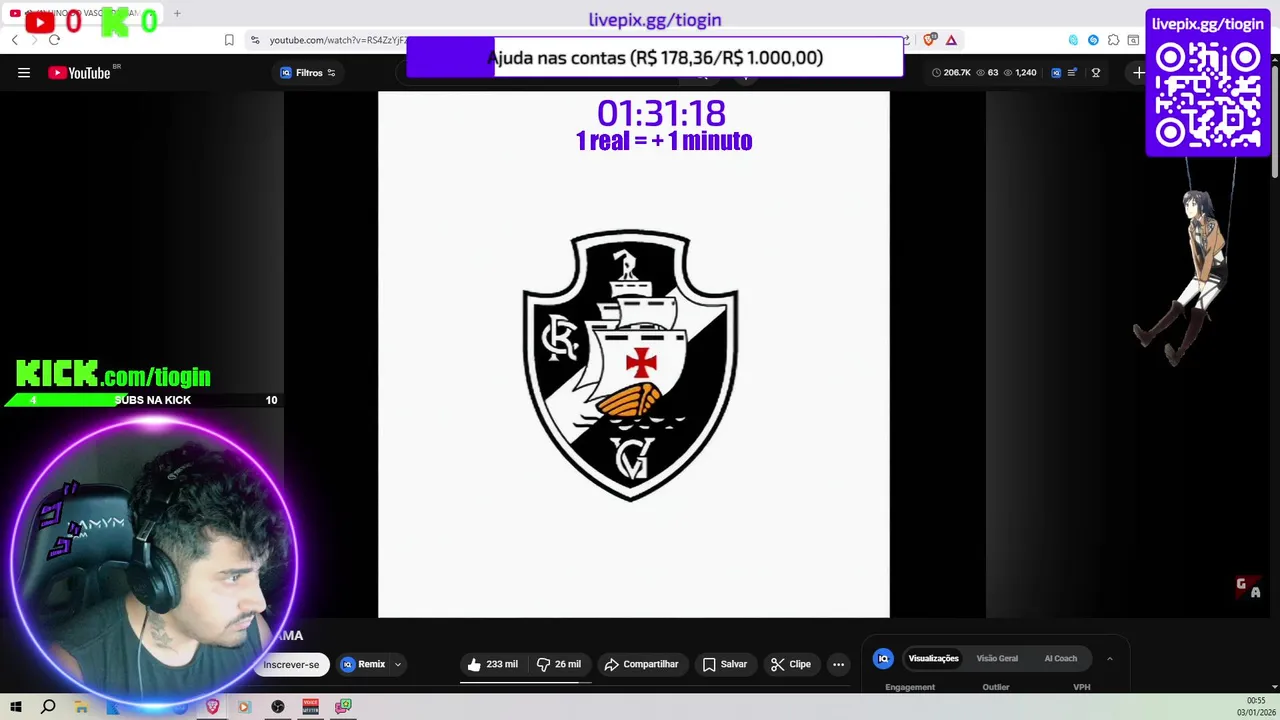
Task: Bookmark this page with bookmark icon
Action: (229, 40)
